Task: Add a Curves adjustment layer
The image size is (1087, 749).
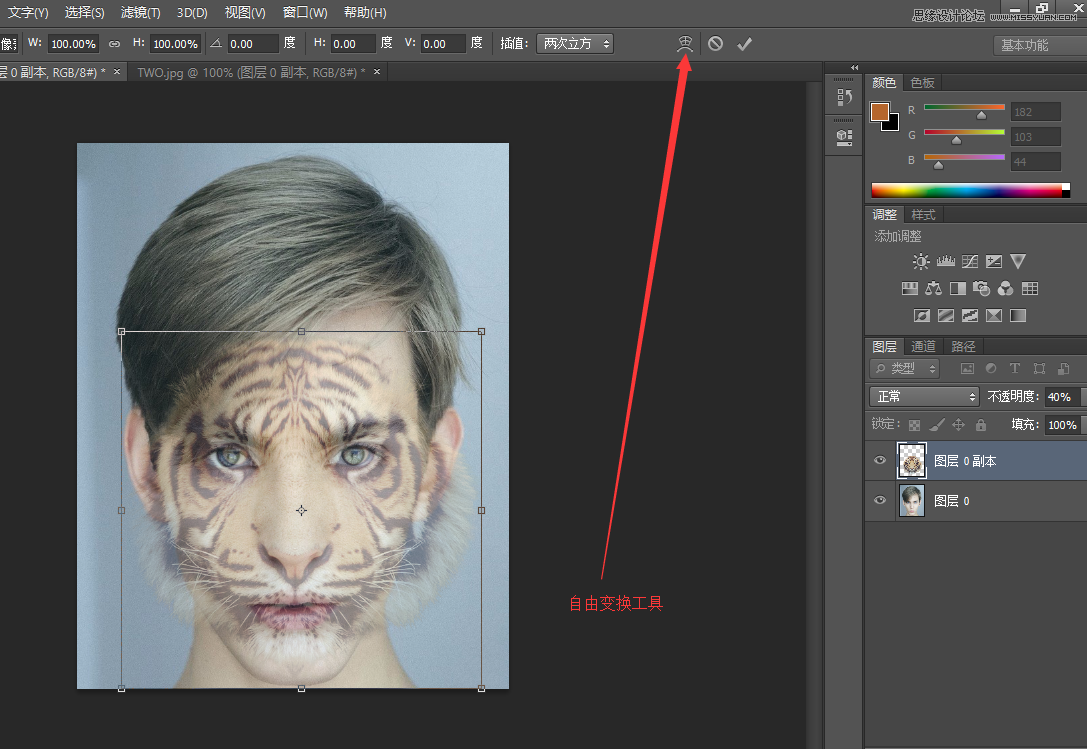Action: [x=970, y=261]
